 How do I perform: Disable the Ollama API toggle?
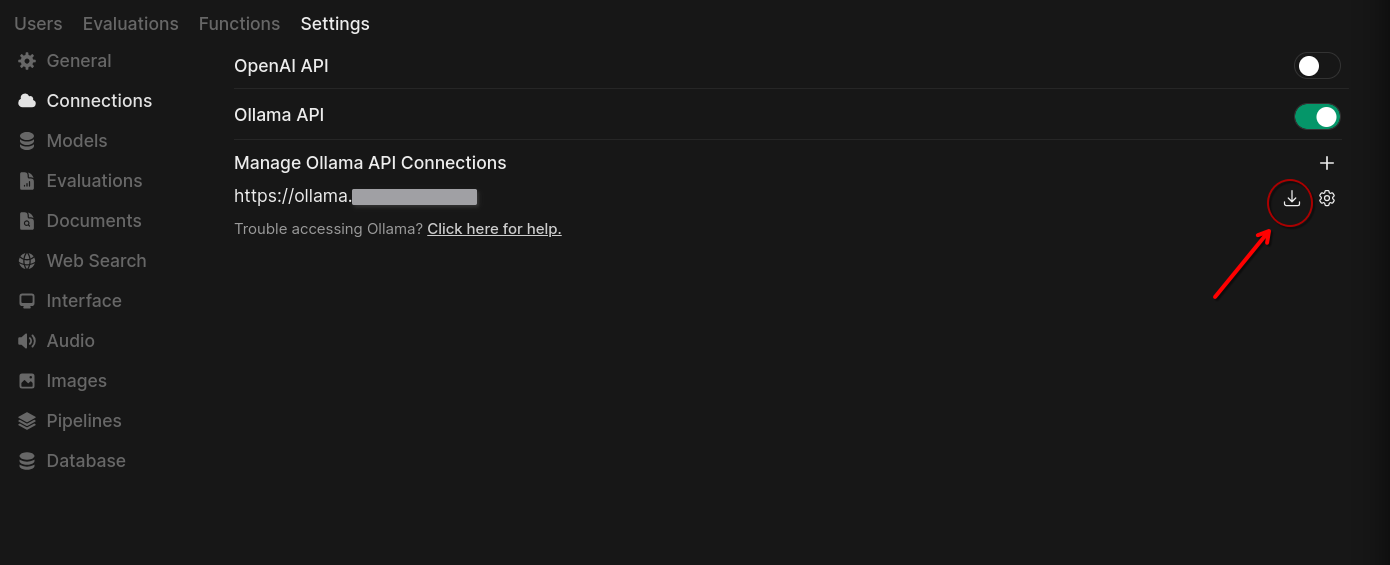pyautogui.click(x=1317, y=117)
